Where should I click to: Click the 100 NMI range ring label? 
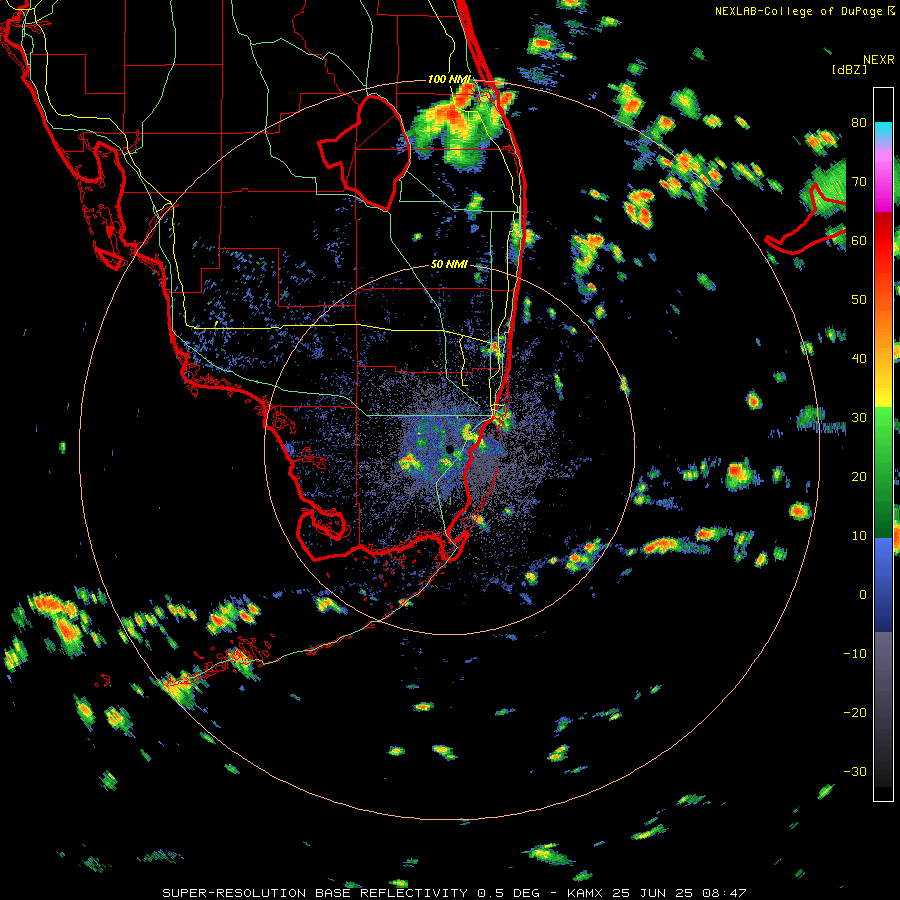(x=449, y=79)
